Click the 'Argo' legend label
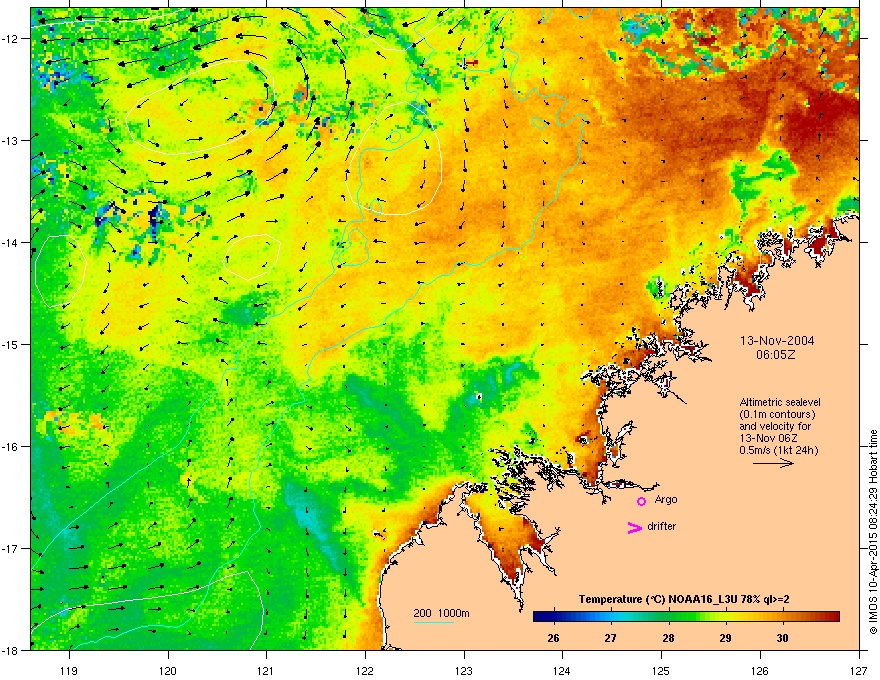This screenshot has width=880, height=680. 666,499
